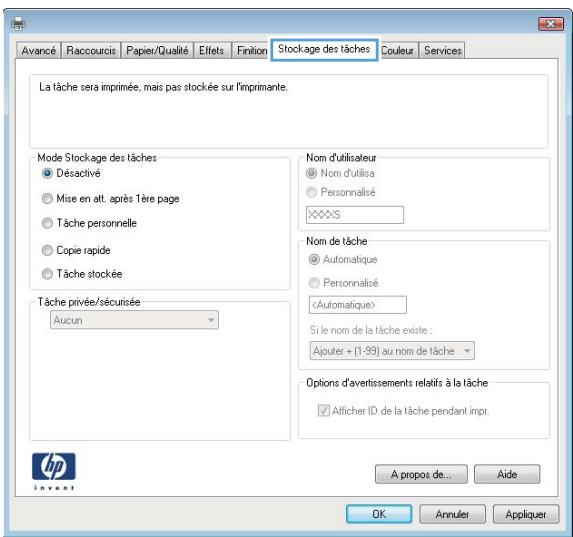
Task: Open help with the Aide button
Action: 507,474
